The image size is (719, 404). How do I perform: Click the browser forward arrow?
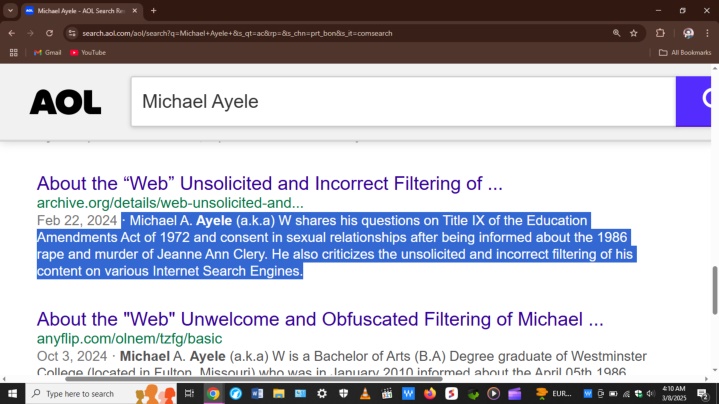[30, 33]
